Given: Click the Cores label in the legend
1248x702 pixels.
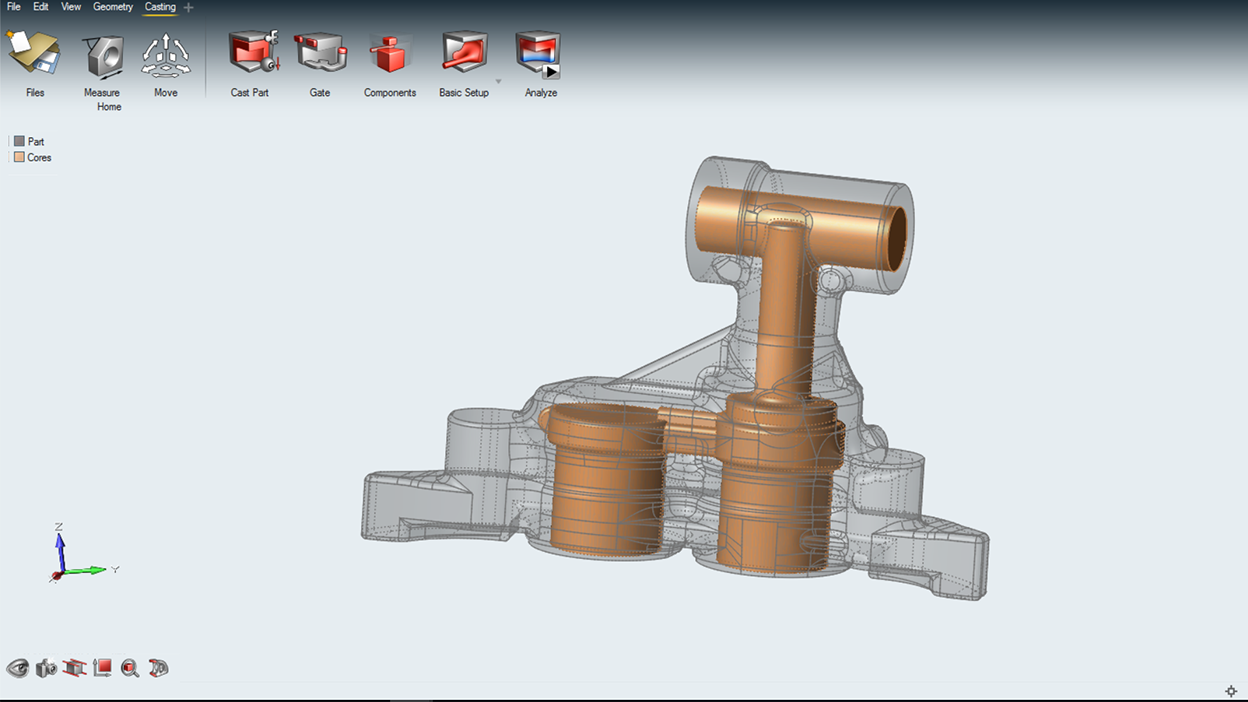Looking at the screenshot, I should tap(36, 157).
